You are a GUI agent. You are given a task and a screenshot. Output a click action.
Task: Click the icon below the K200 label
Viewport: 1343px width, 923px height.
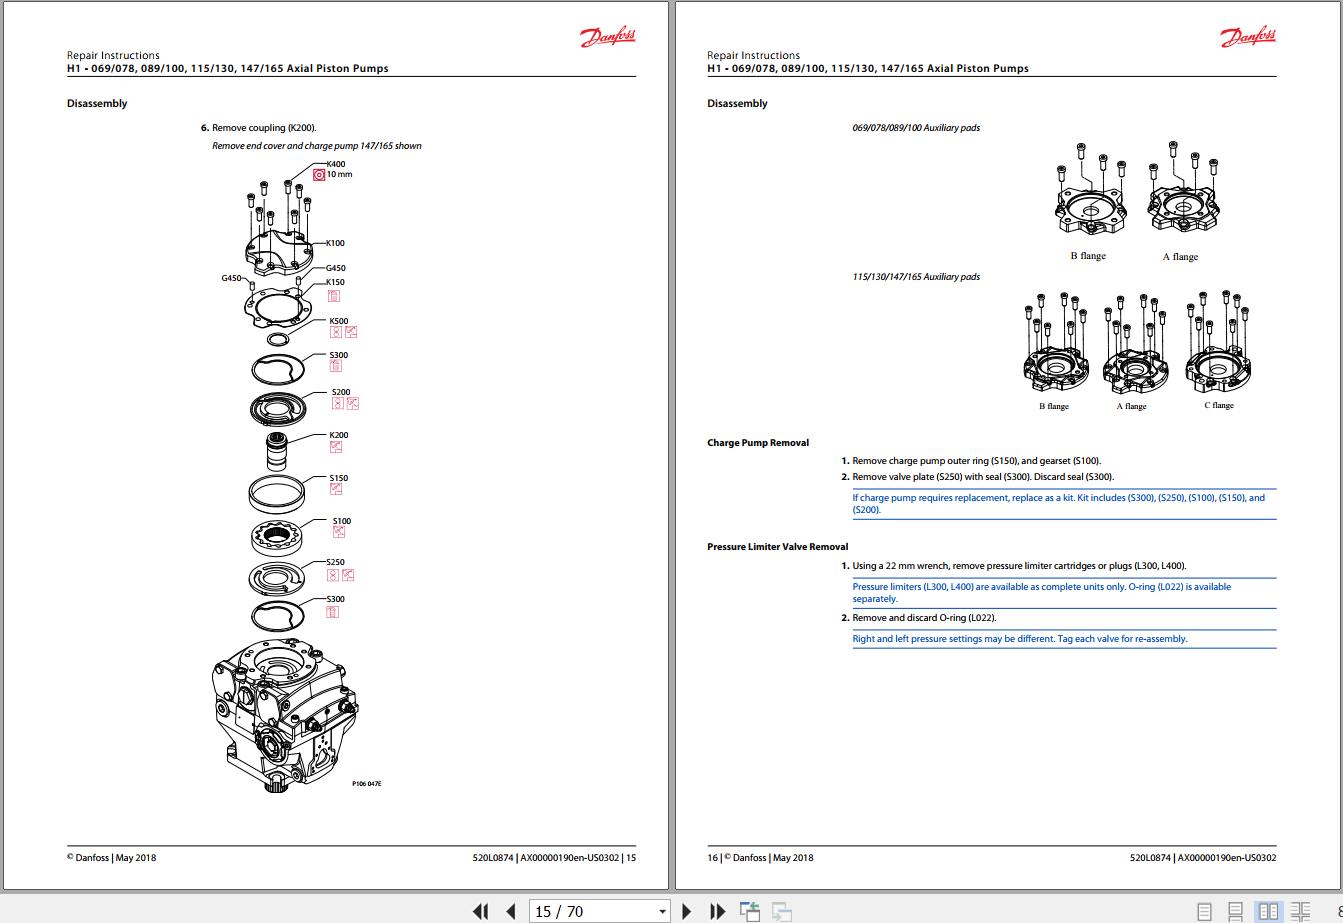pos(335,447)
